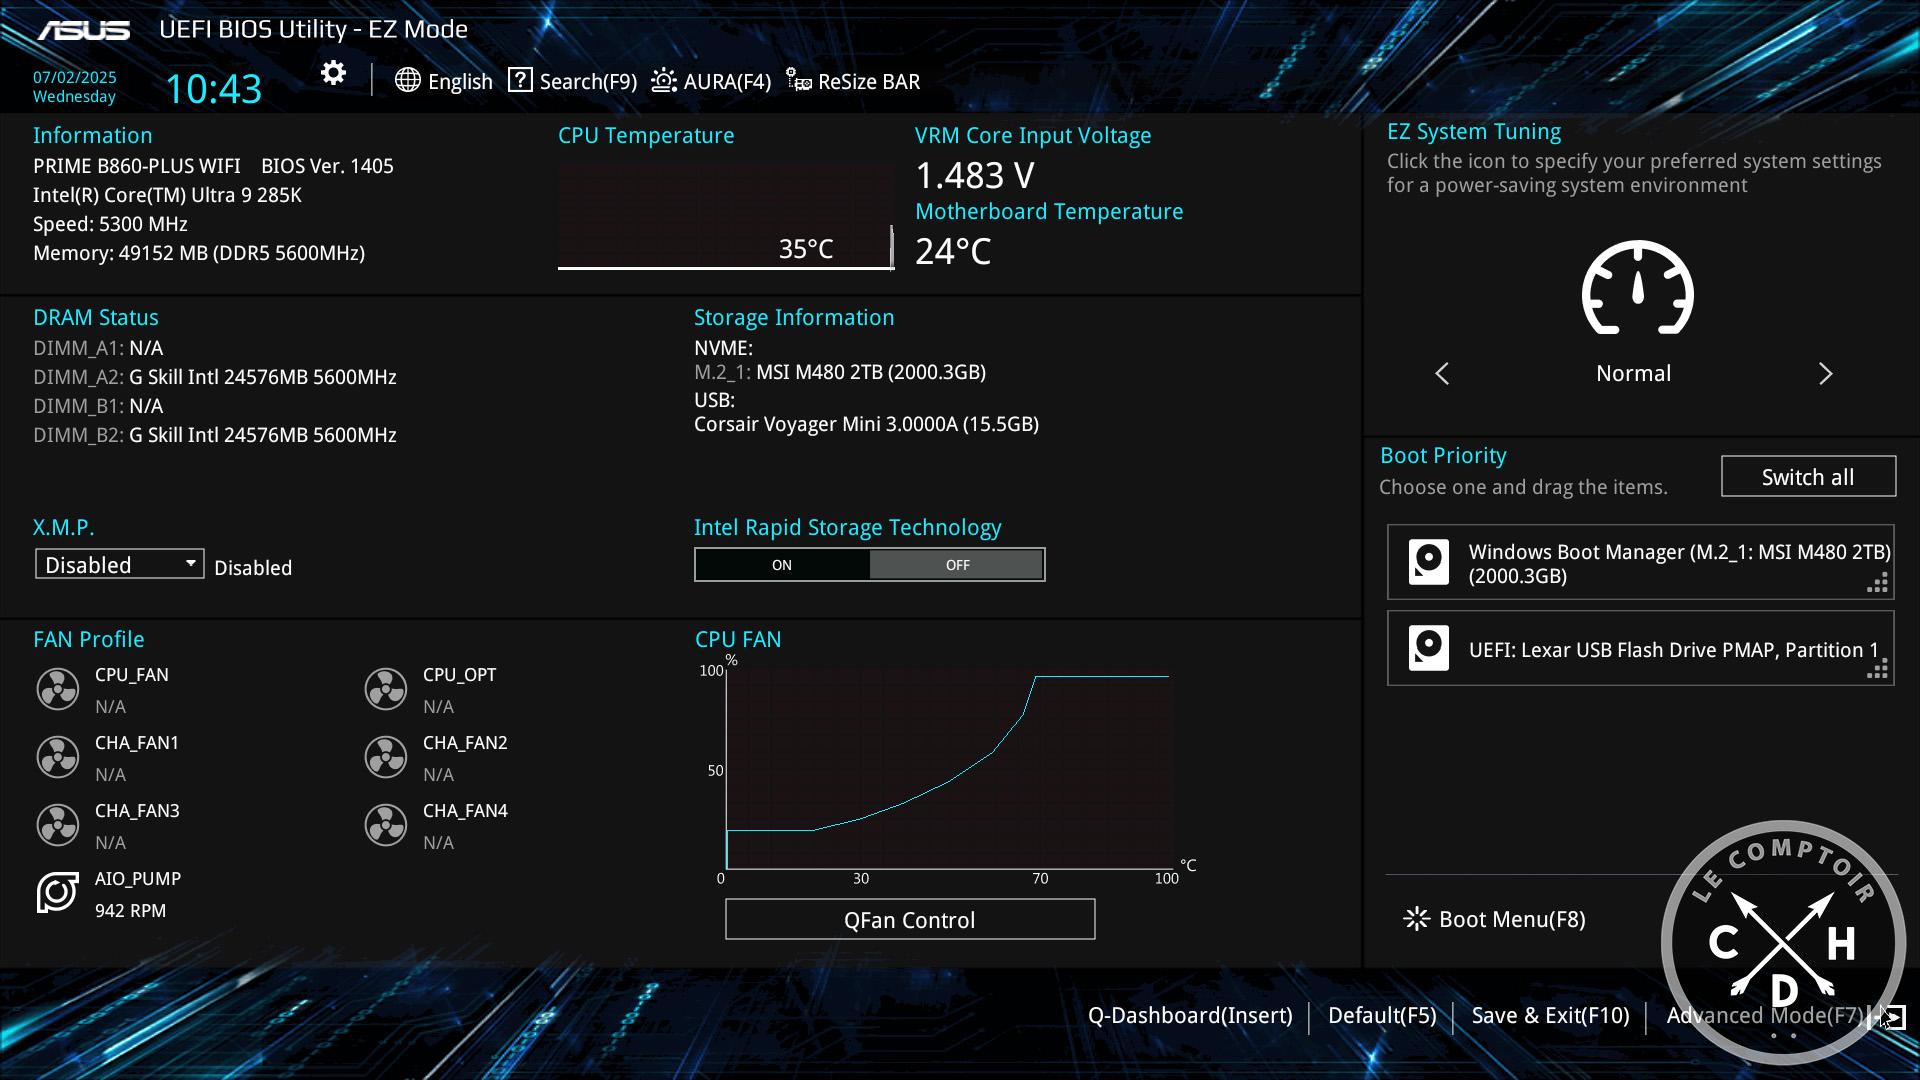Screen dimensions: 1920x1080
Task: Open AURA lighting settings icon
Action: 662,81
